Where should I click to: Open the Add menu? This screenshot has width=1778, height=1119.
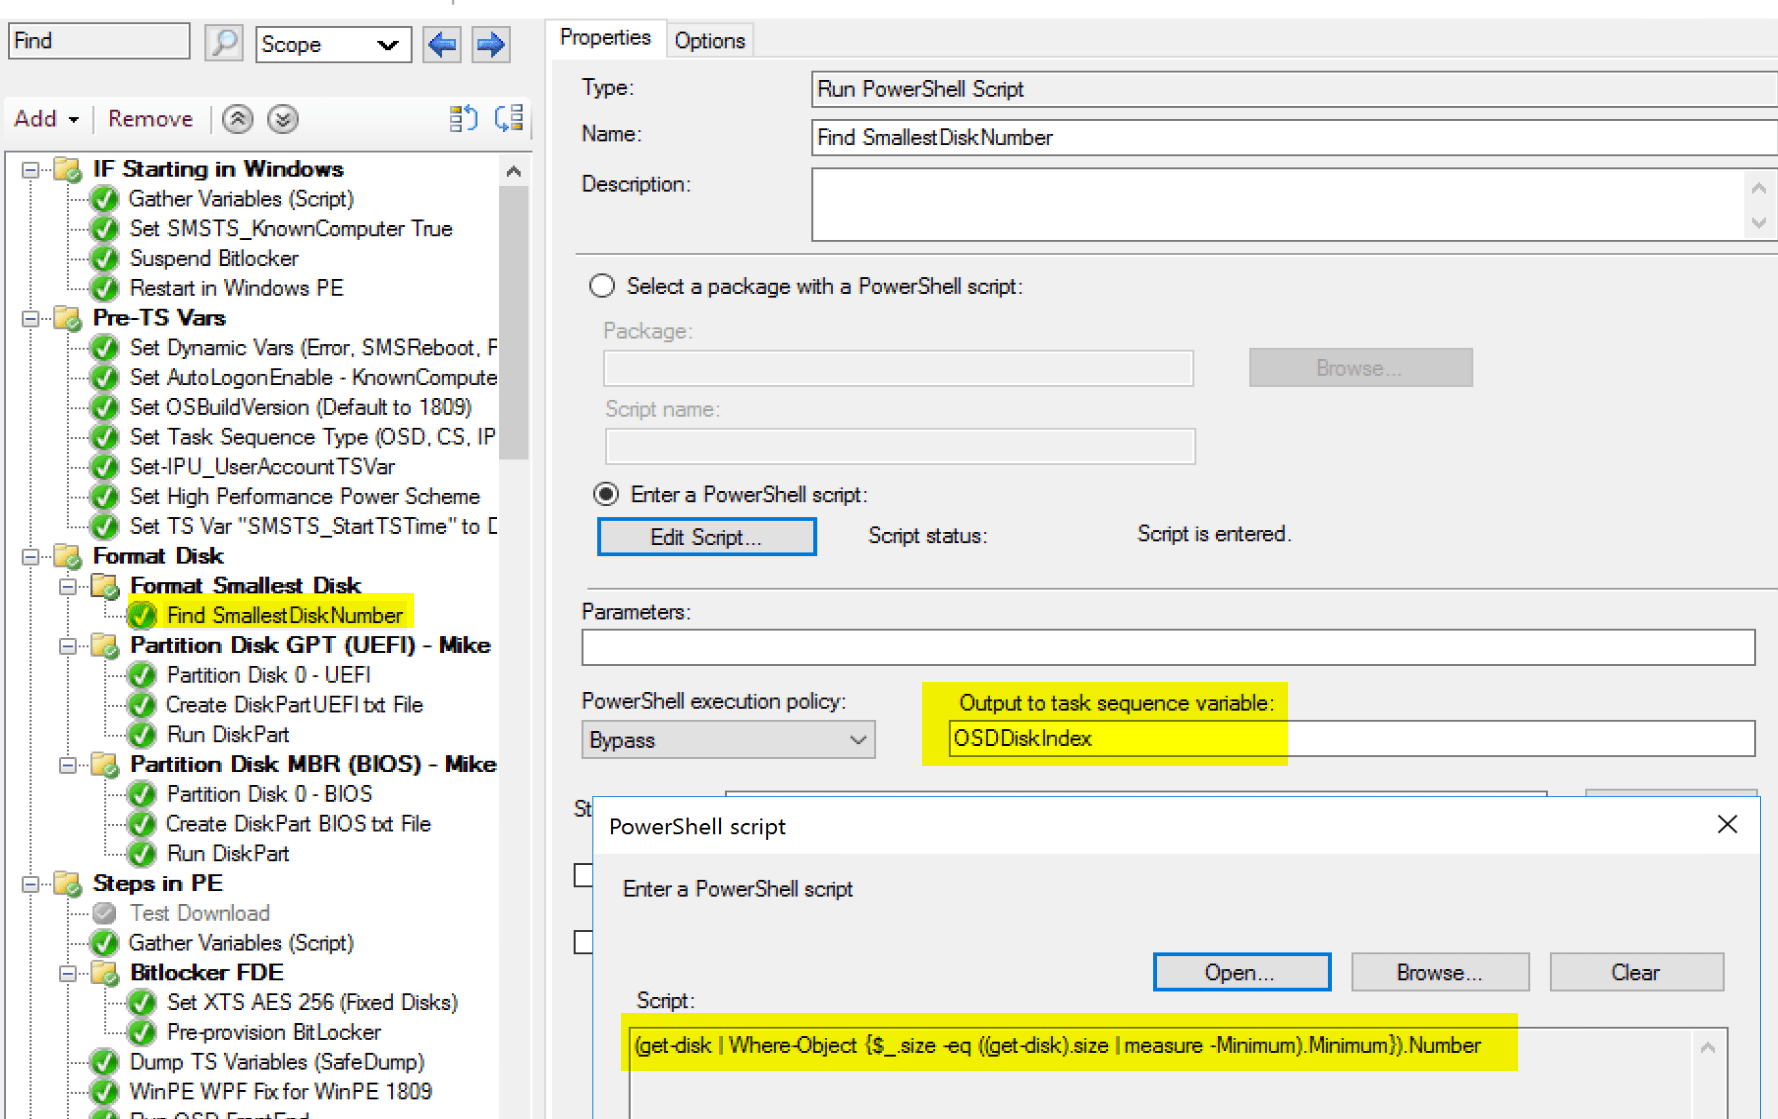tap(46, 119)
